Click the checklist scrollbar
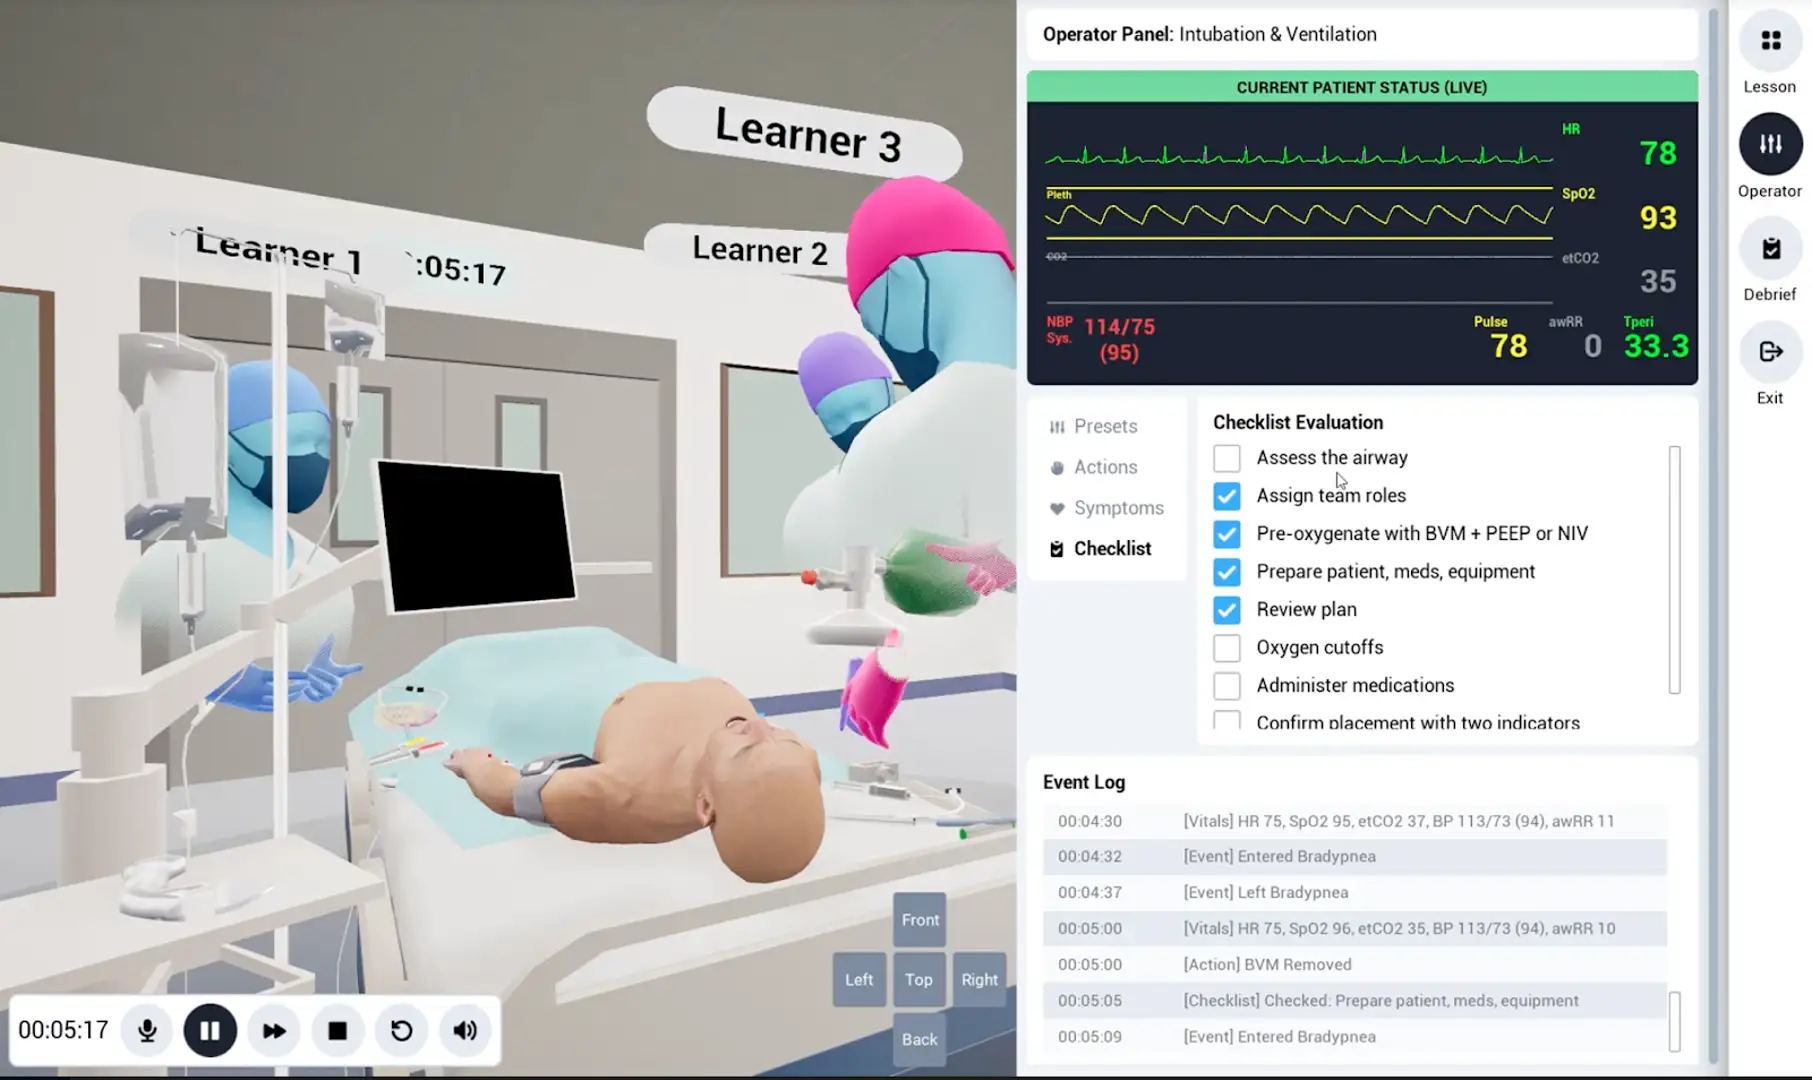This screenshot has height=1080, width=1812. click(x=1675, y=570)
